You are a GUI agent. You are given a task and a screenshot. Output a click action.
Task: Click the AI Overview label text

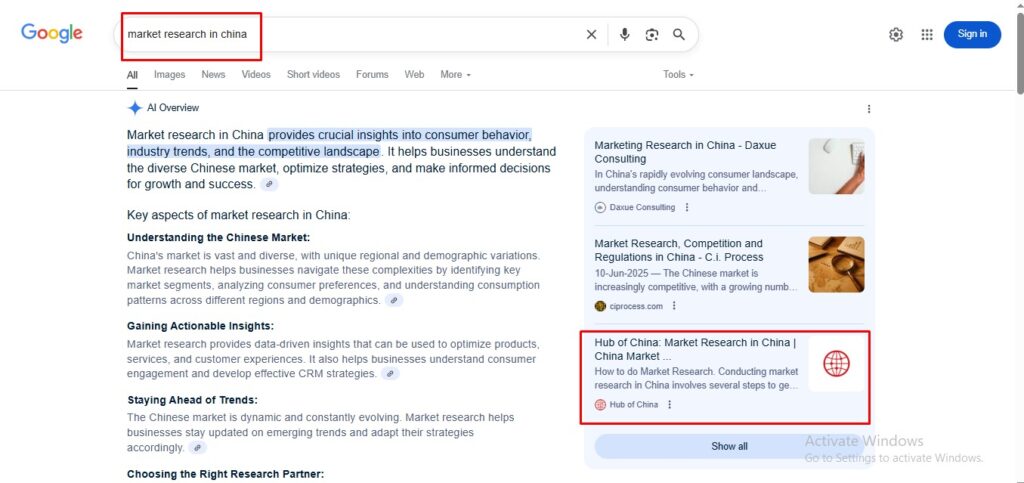click(173, 108)
